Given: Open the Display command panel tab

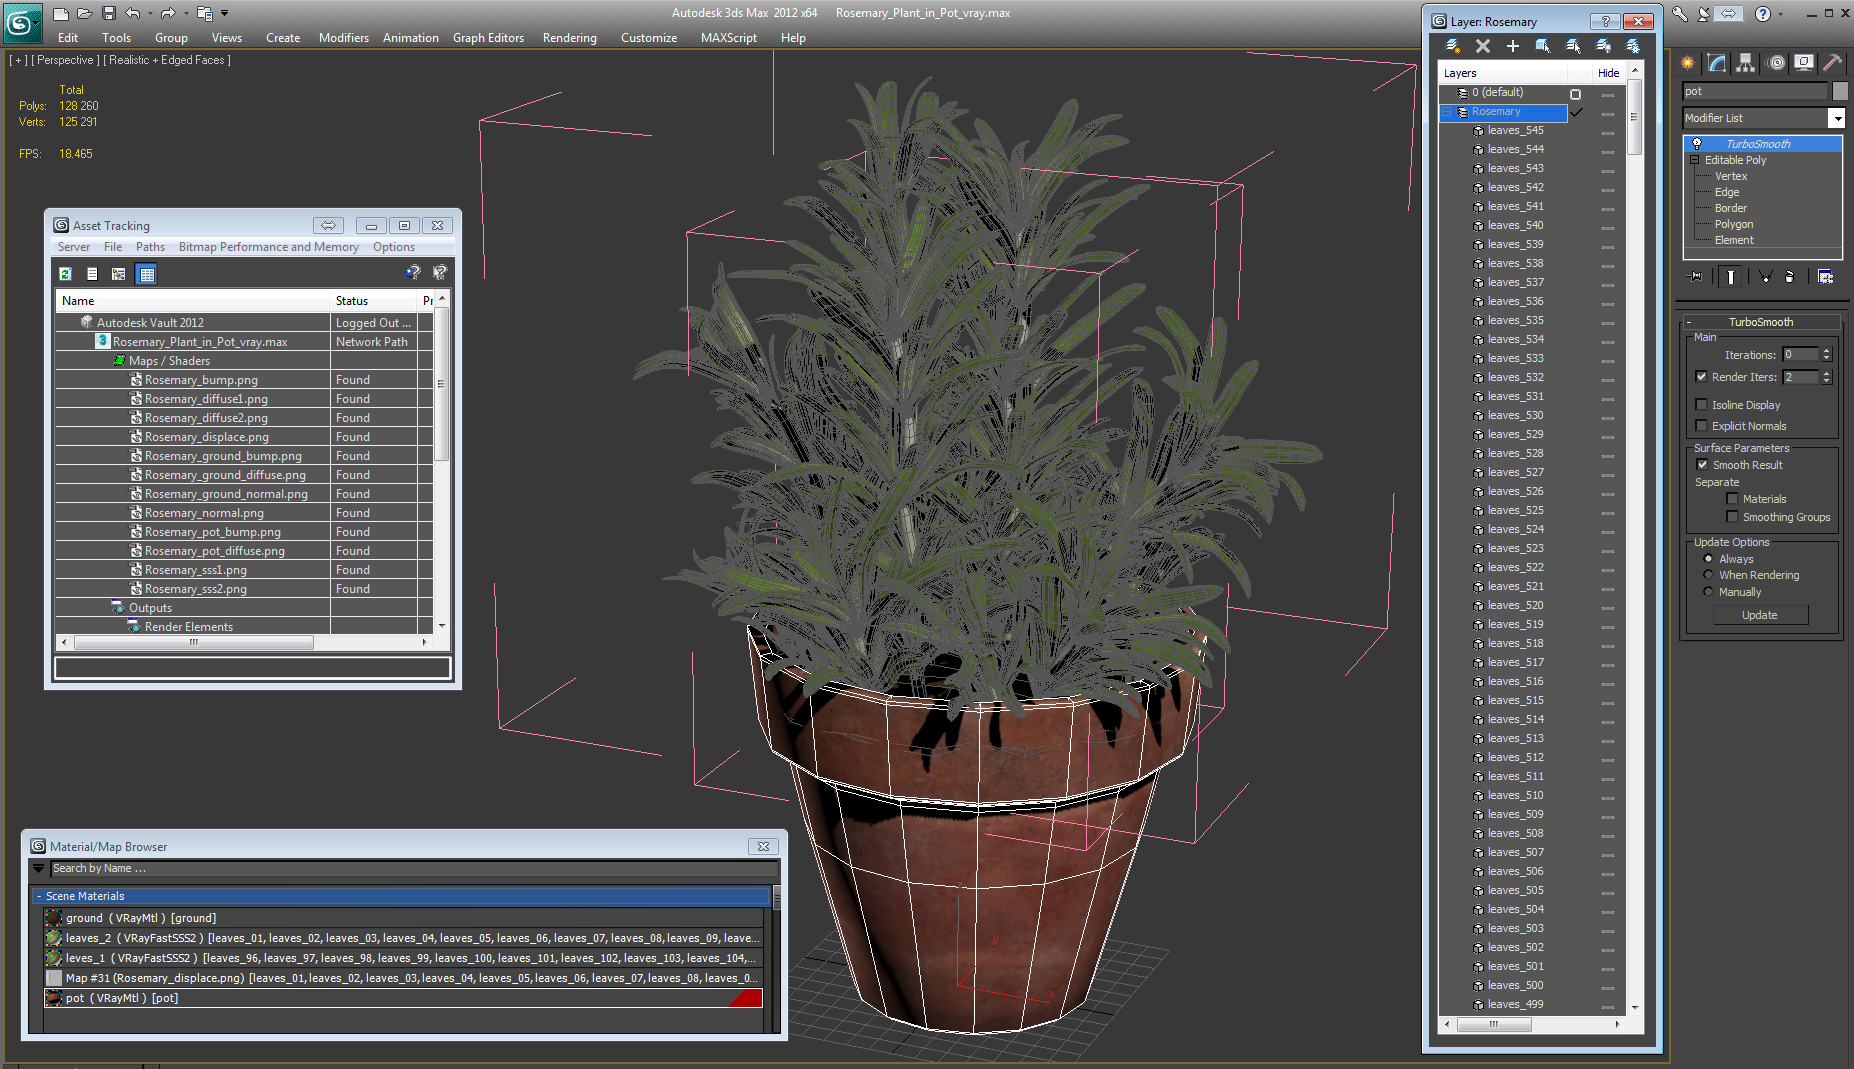Looking at the screenshot, I should 1804,63.
